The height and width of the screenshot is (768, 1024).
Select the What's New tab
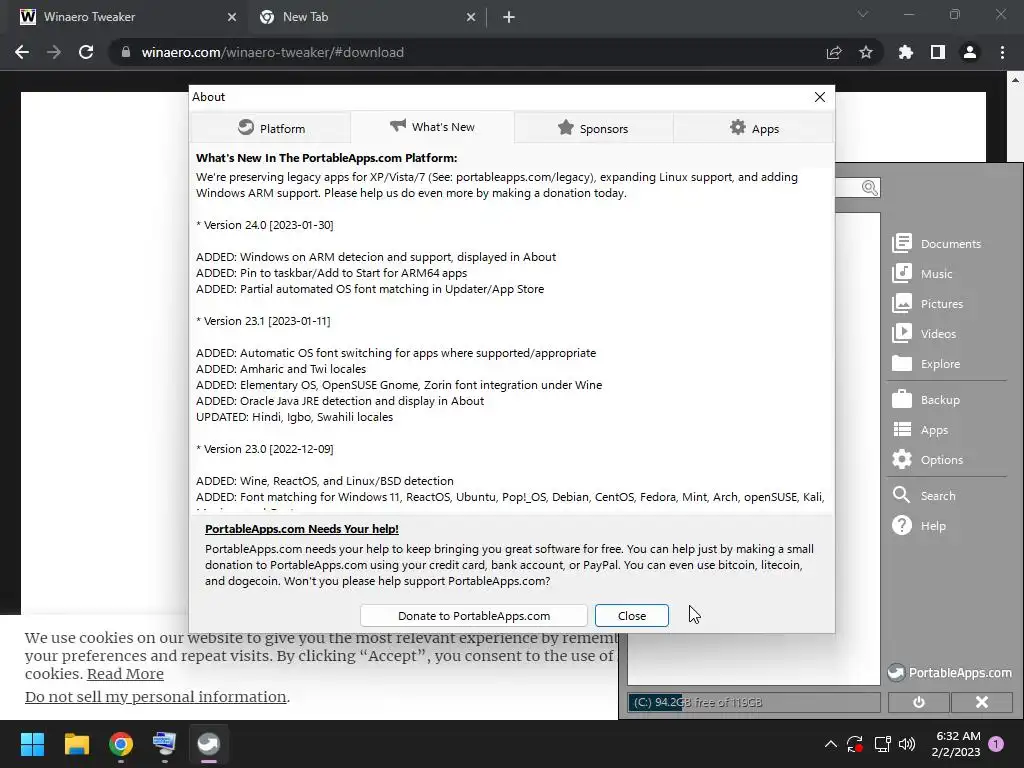coord(432,127)
